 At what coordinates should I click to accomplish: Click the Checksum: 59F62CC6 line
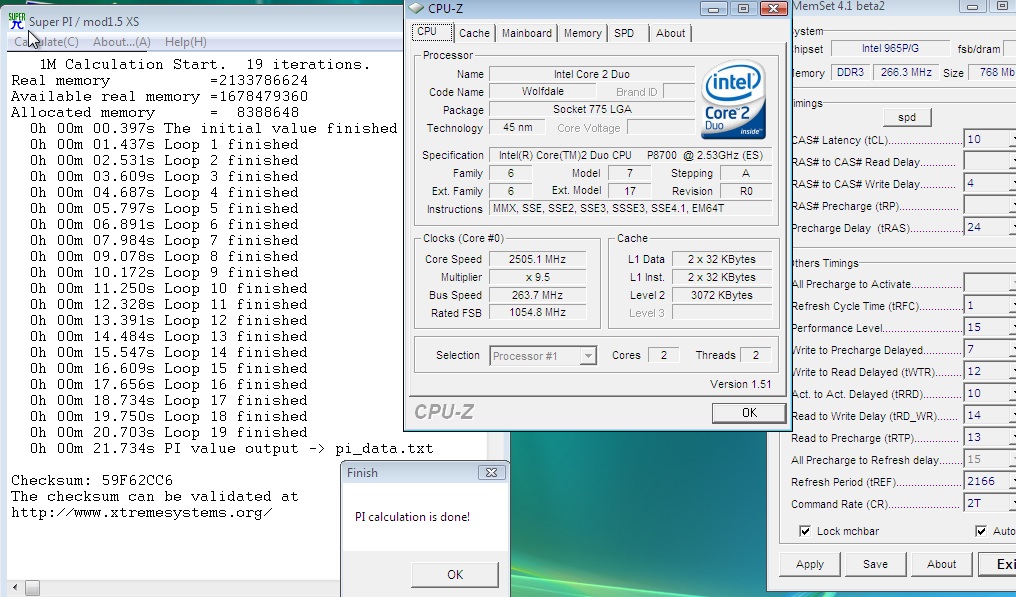pos(92,480)
